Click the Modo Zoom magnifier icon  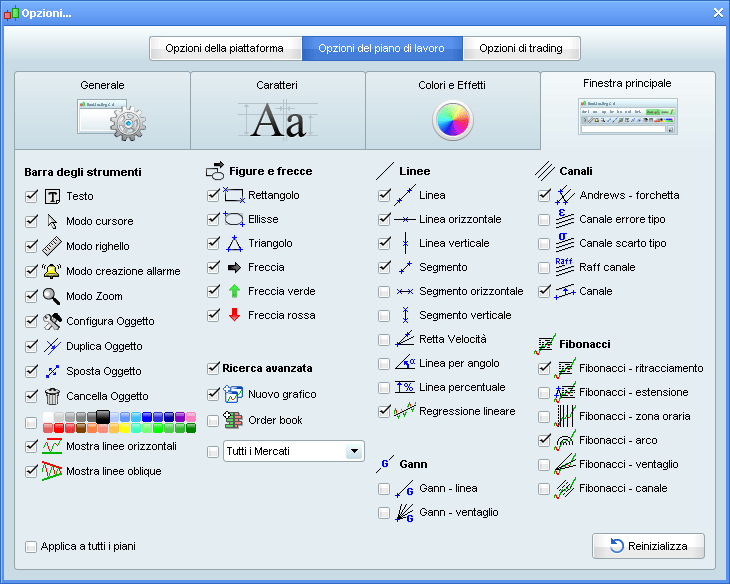(53, 296)
